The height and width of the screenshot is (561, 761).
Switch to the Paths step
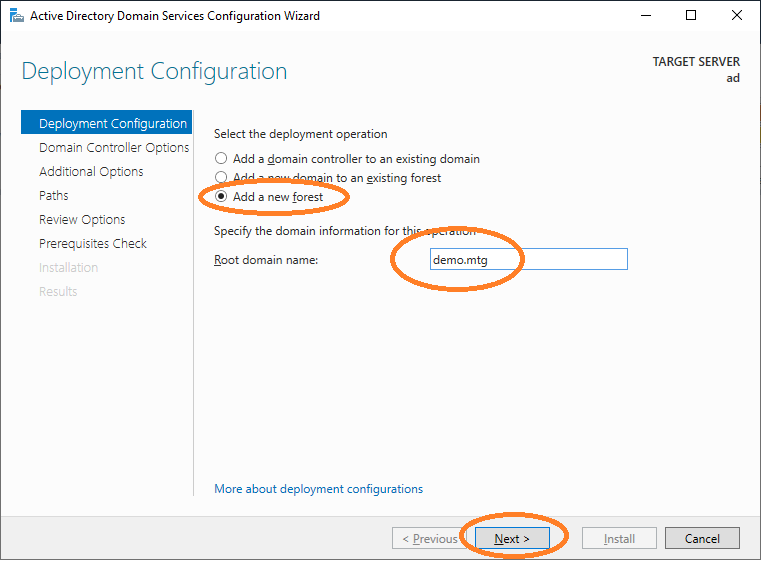tap(54, 196)
